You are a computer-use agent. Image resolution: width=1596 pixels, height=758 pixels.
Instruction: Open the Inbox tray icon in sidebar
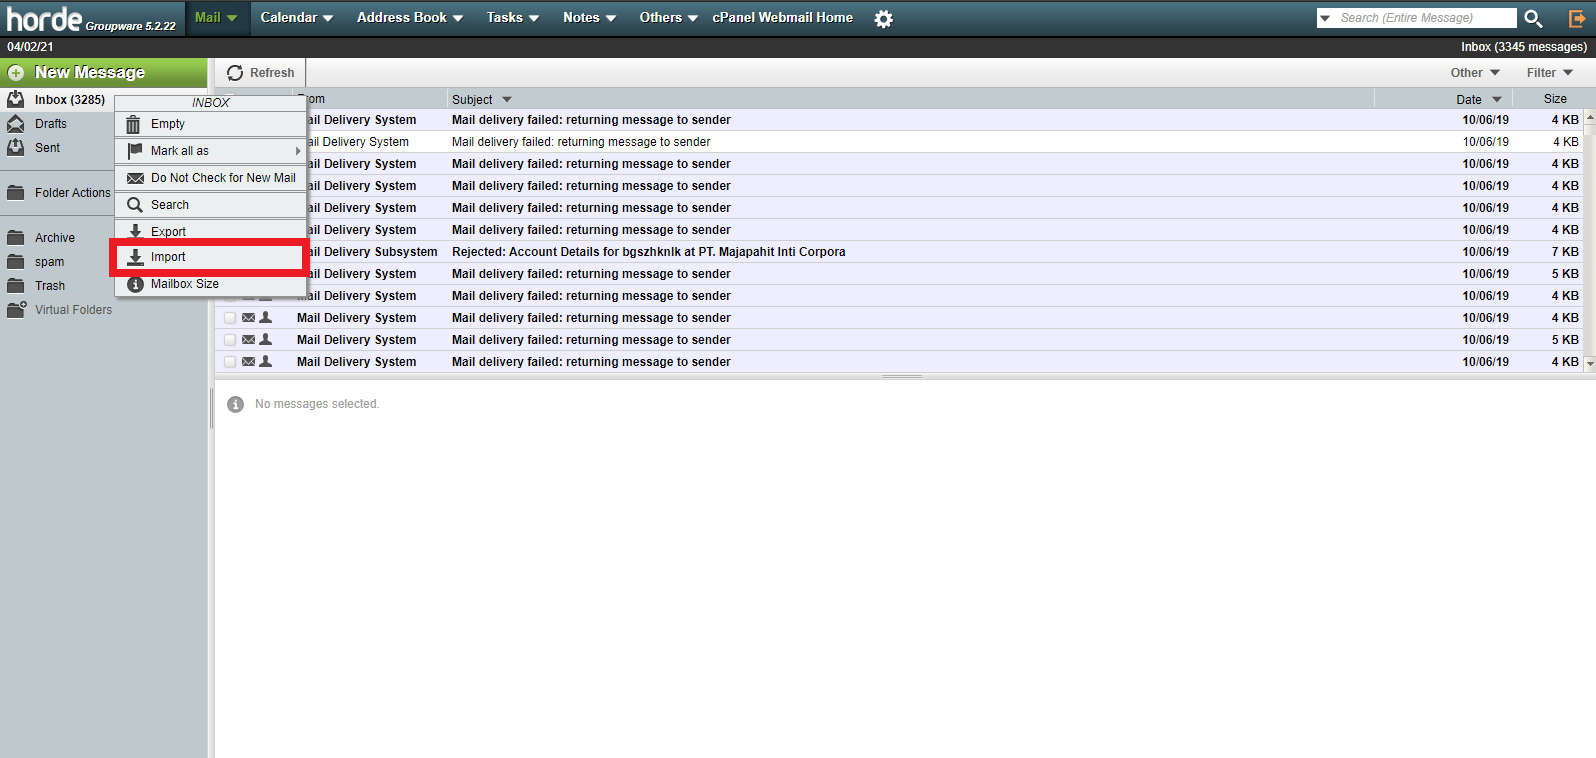16,99
